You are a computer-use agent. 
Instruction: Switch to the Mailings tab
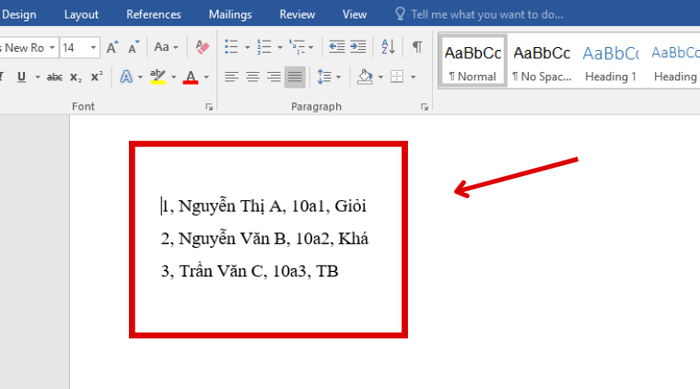click(x=230, y=14)
